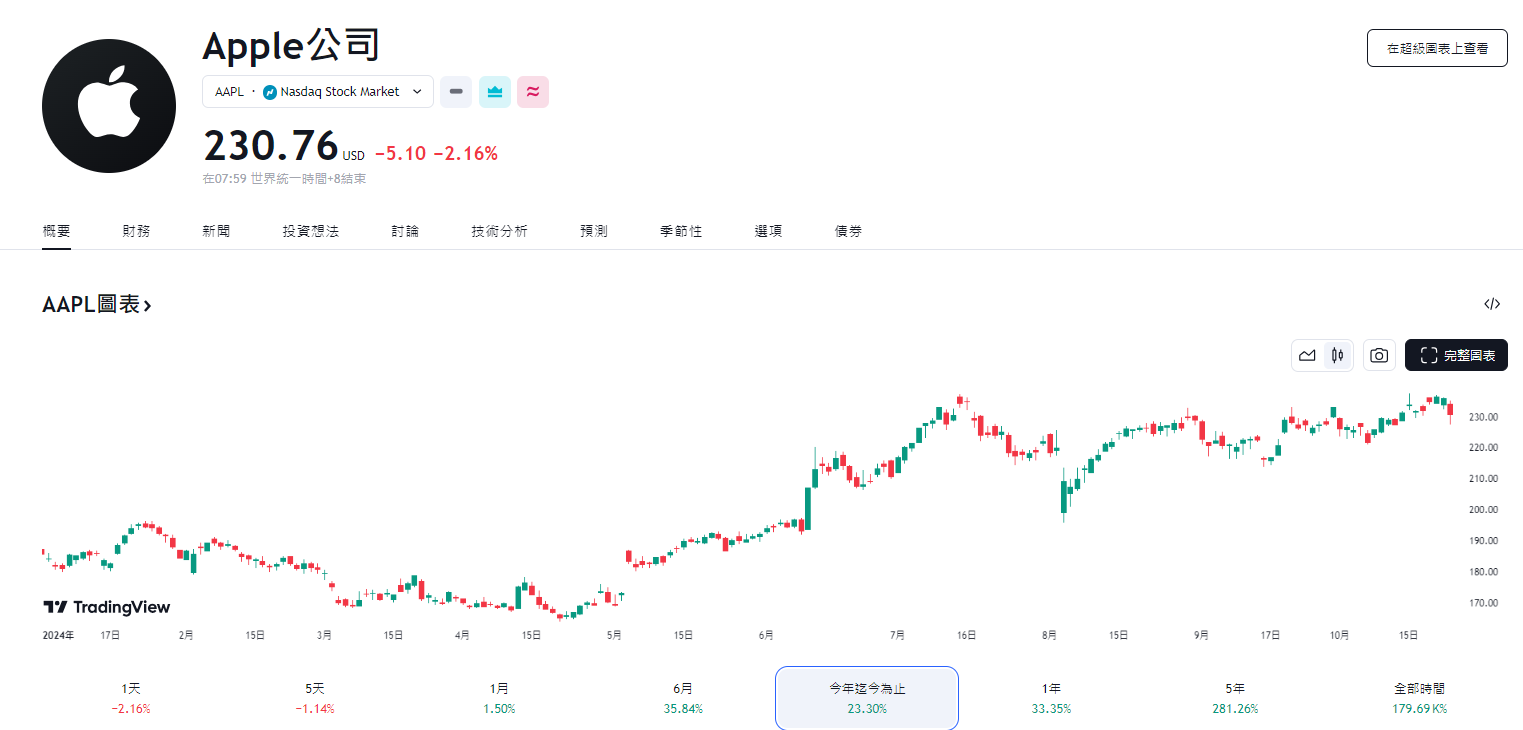Select the 5年 281.26% performance control

(1233, 697)
